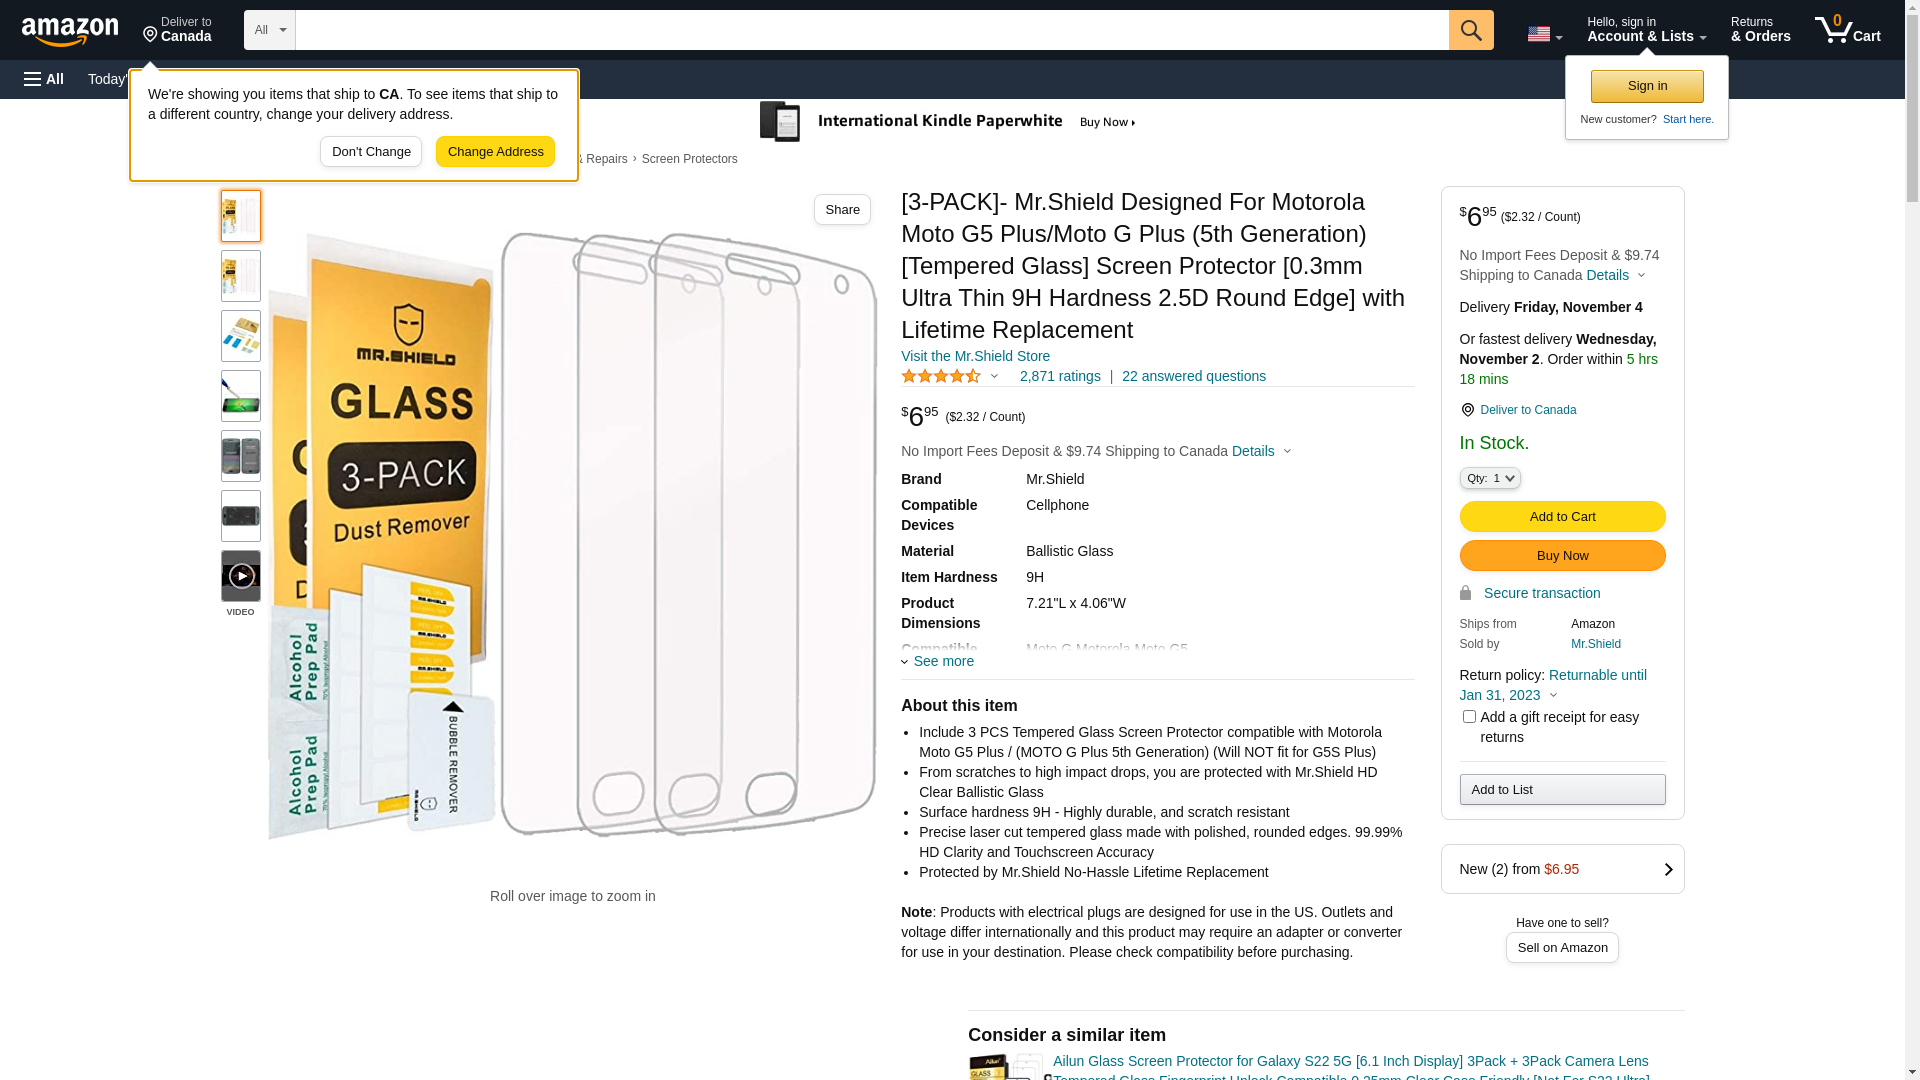Select the tempered glass installation thumbnail
1920x1080 pixels.
click(241, 396)
